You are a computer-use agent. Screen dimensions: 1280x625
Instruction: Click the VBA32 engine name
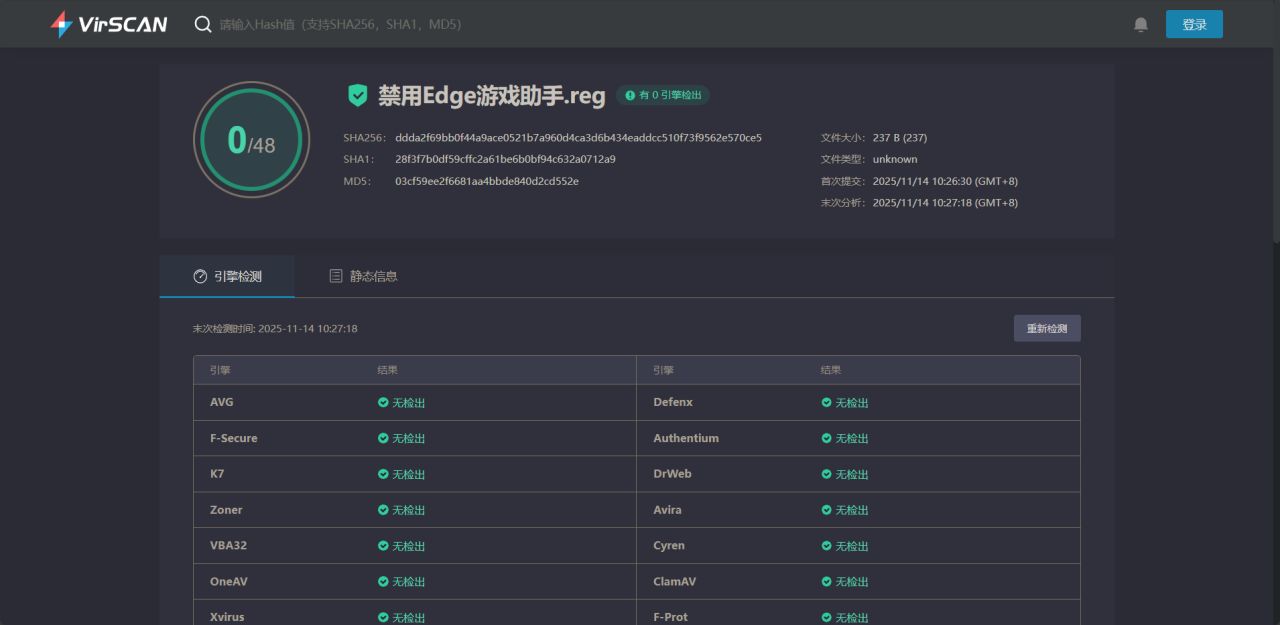228,546
